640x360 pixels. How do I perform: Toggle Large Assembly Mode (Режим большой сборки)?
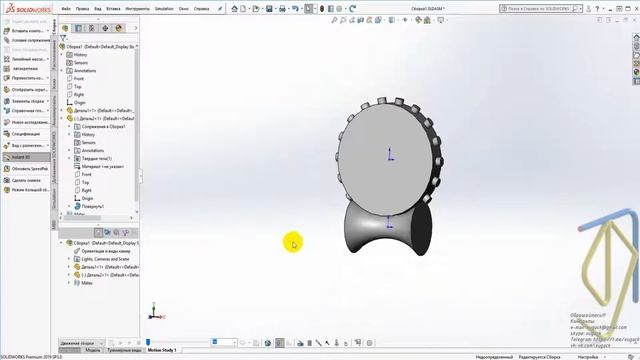click(26, 190)
